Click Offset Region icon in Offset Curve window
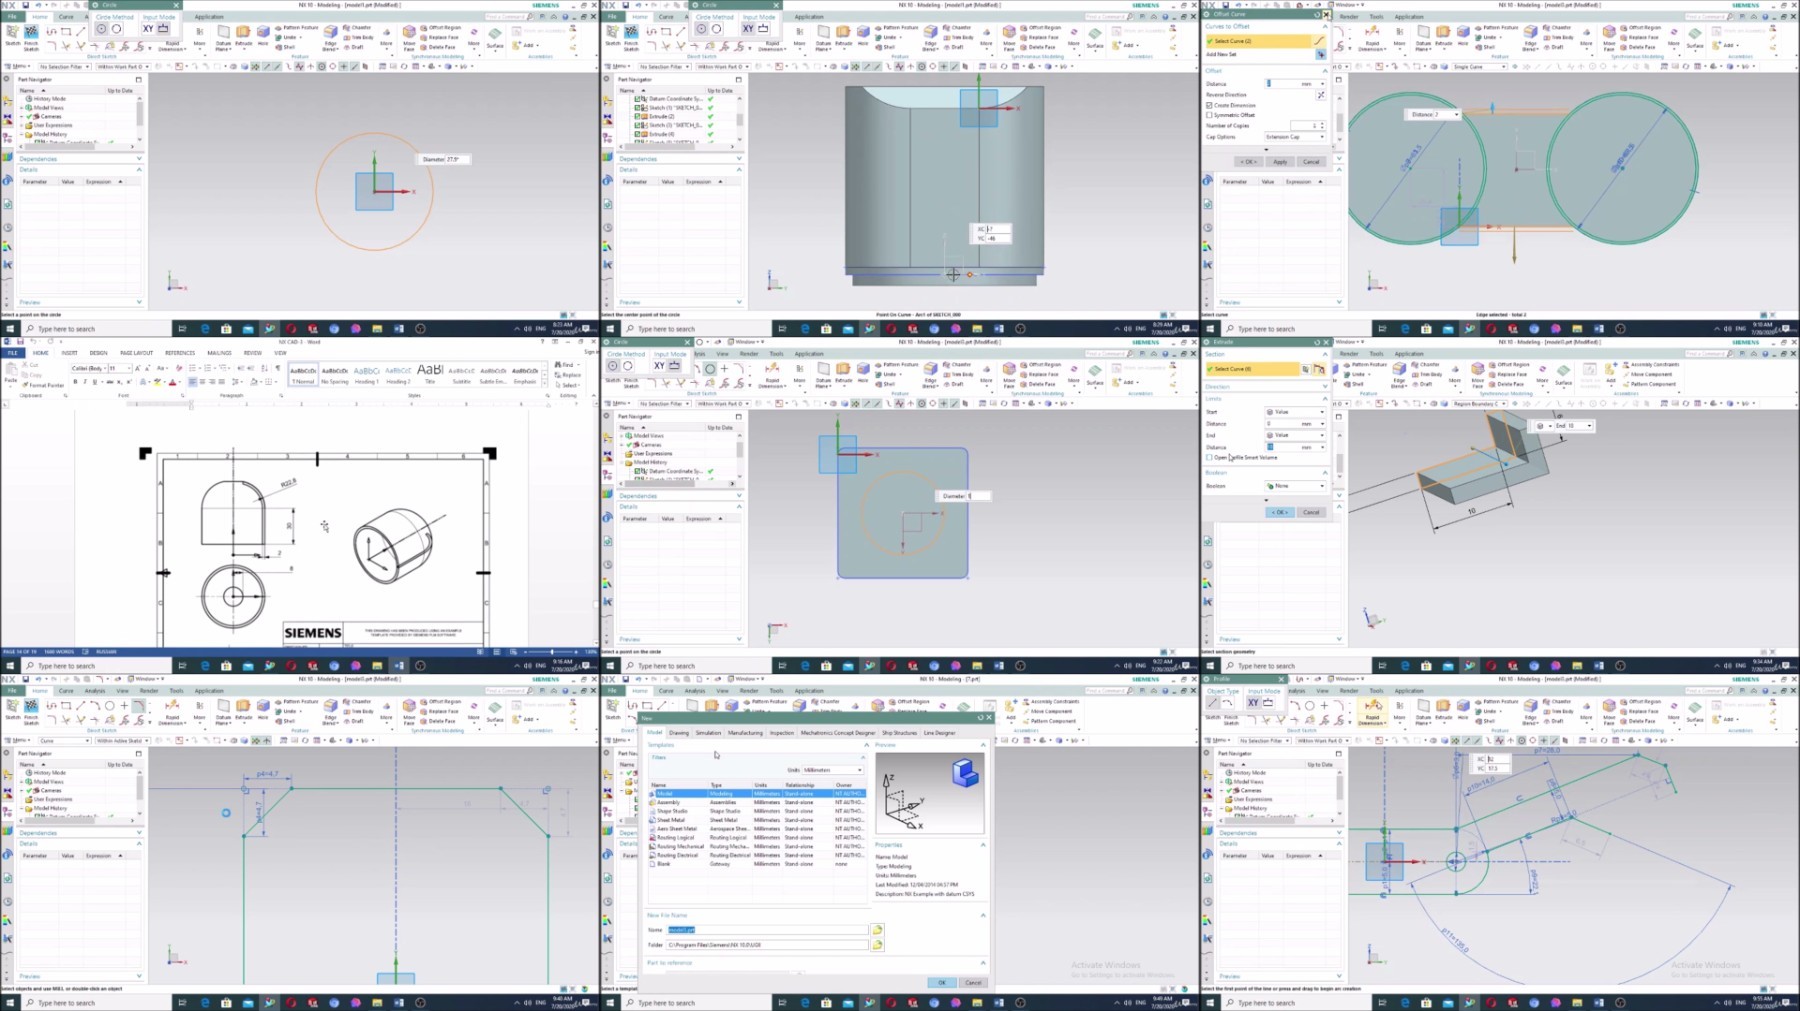 [1624, 28]
